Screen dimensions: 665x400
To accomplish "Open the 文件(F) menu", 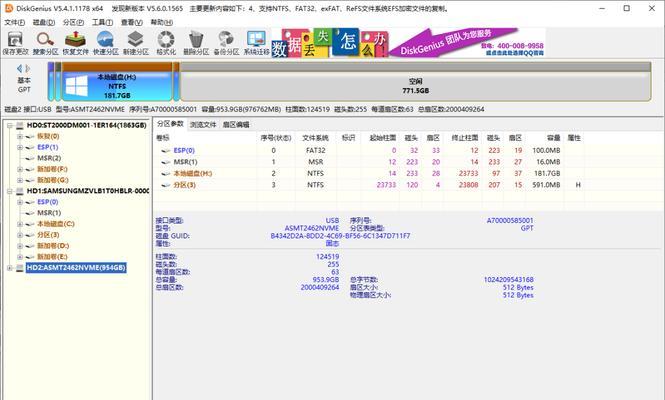I will [14, 19].
